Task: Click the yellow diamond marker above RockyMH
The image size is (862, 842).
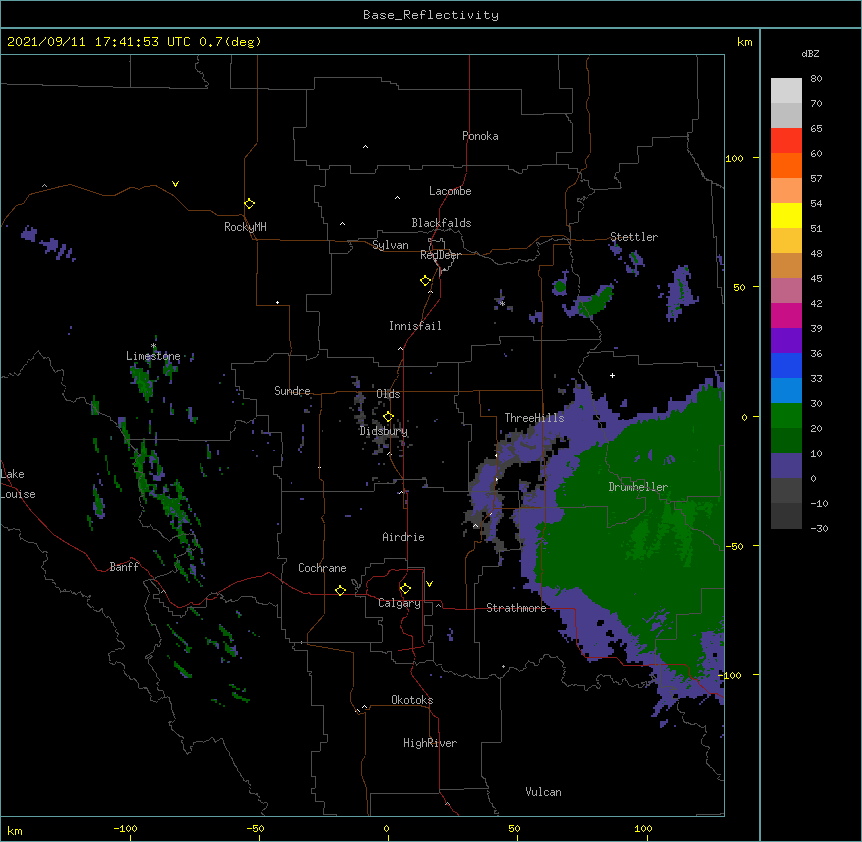Action: coord(249,204)
